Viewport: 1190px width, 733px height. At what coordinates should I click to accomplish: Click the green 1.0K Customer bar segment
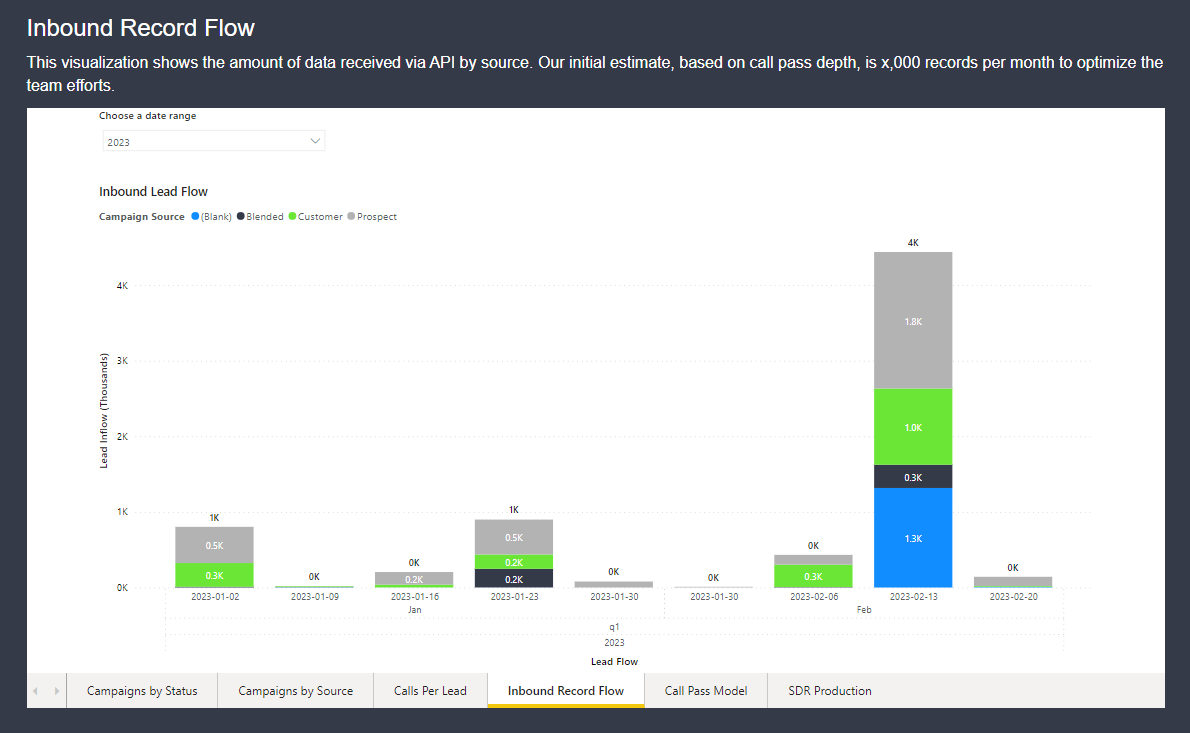point(912,427)
